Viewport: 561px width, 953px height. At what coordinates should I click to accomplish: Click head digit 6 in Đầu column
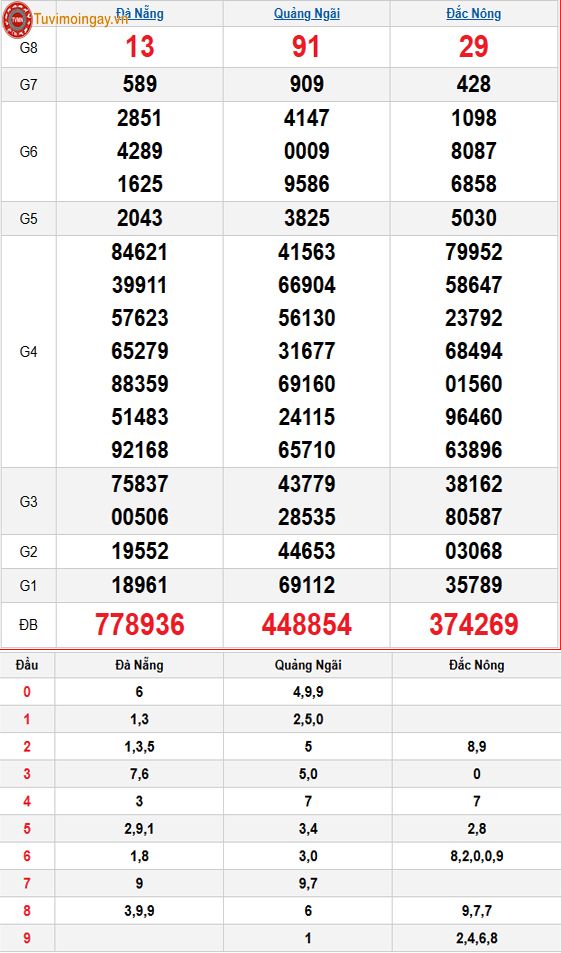pos(27,856)
